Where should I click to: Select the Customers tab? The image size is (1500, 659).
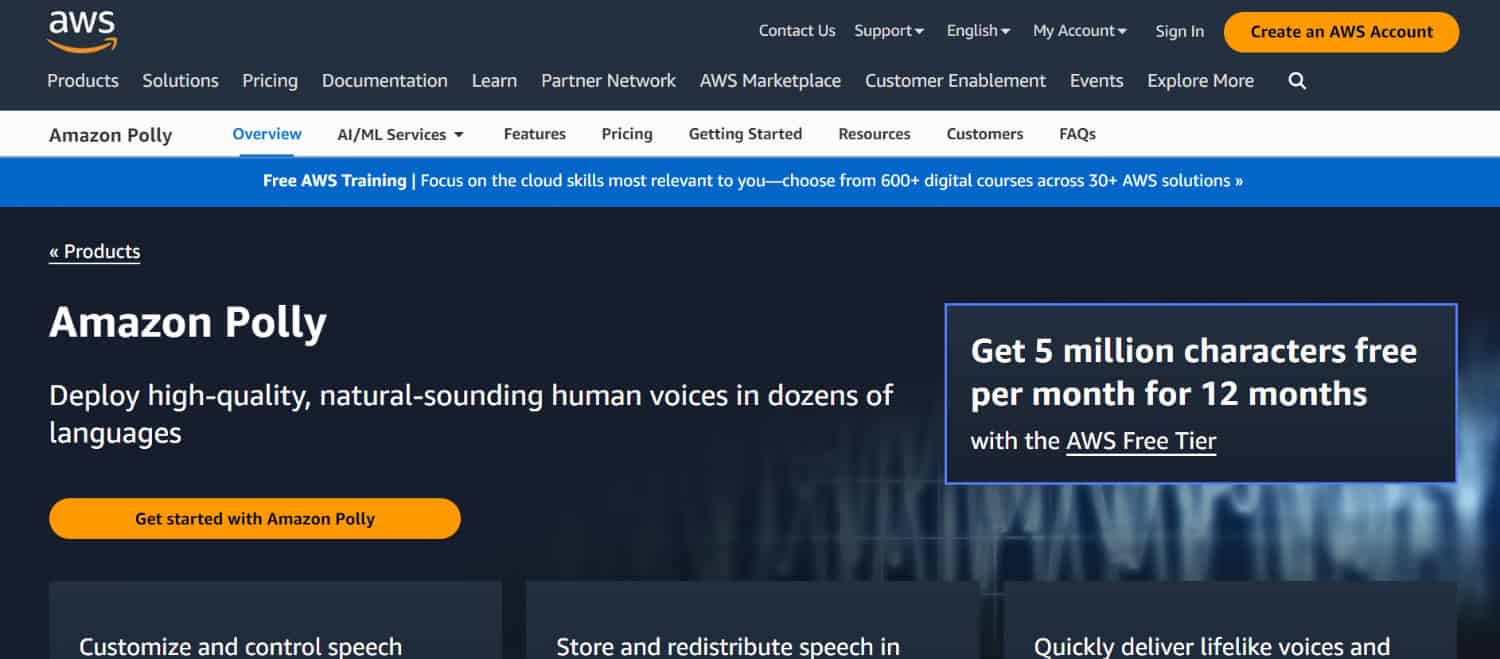[x=985, y=134]
